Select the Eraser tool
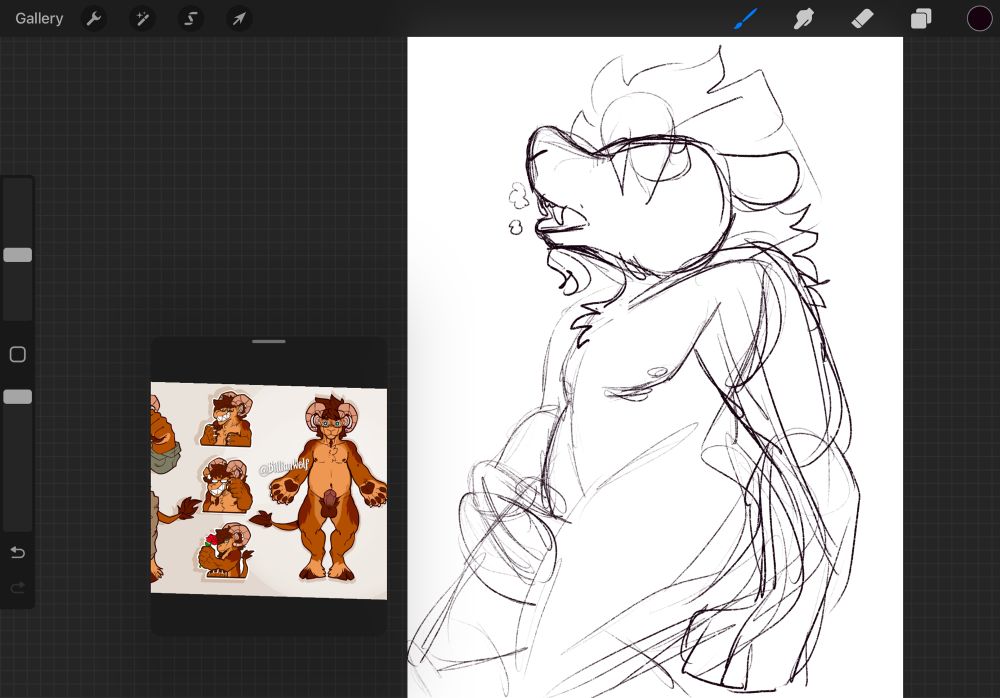 click(x=862, y=19)
